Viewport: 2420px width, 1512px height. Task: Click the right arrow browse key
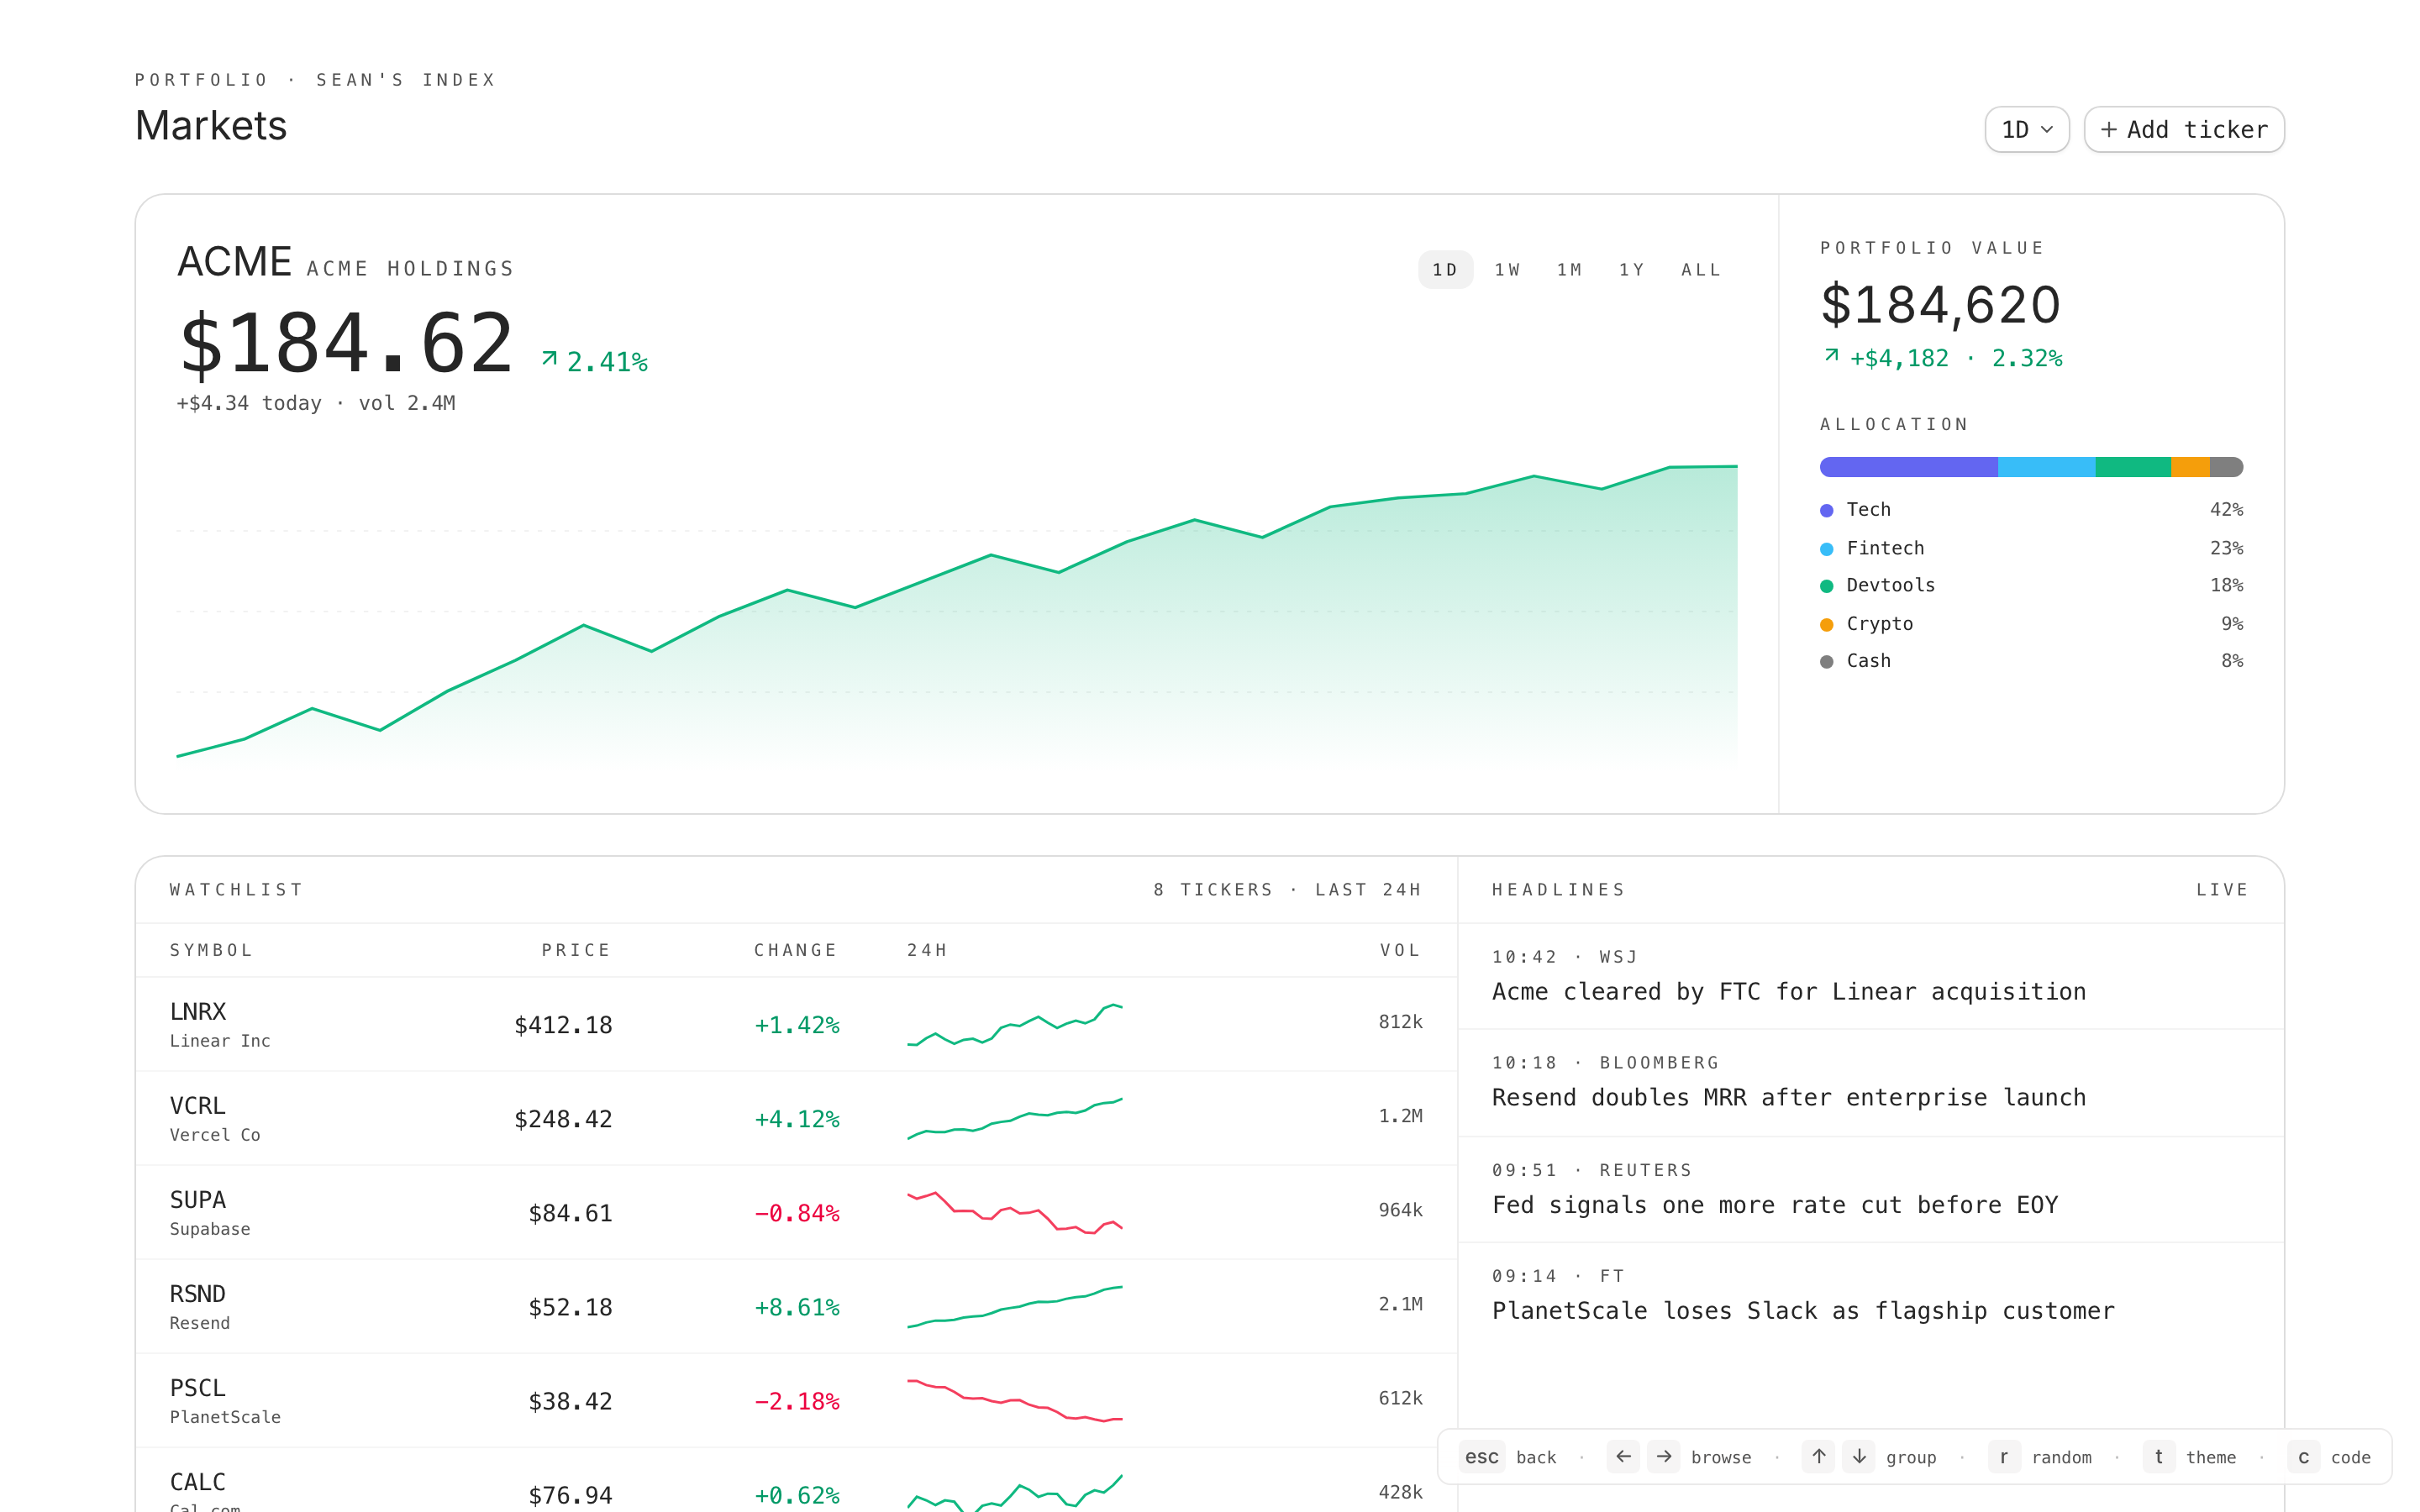[x=1663, y=1457]
